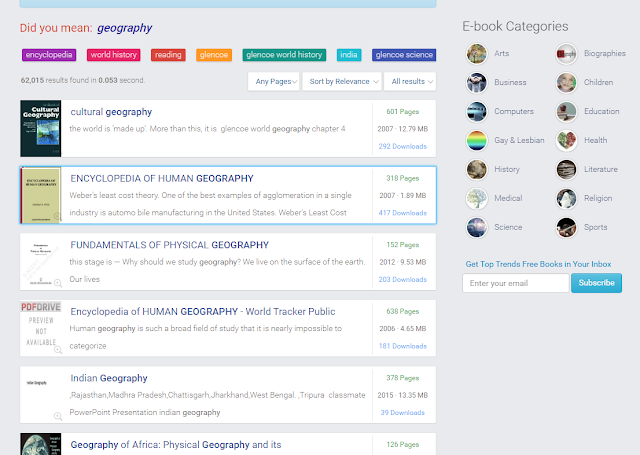
Task: Click the Education category label
Action: tap(601, 111)
